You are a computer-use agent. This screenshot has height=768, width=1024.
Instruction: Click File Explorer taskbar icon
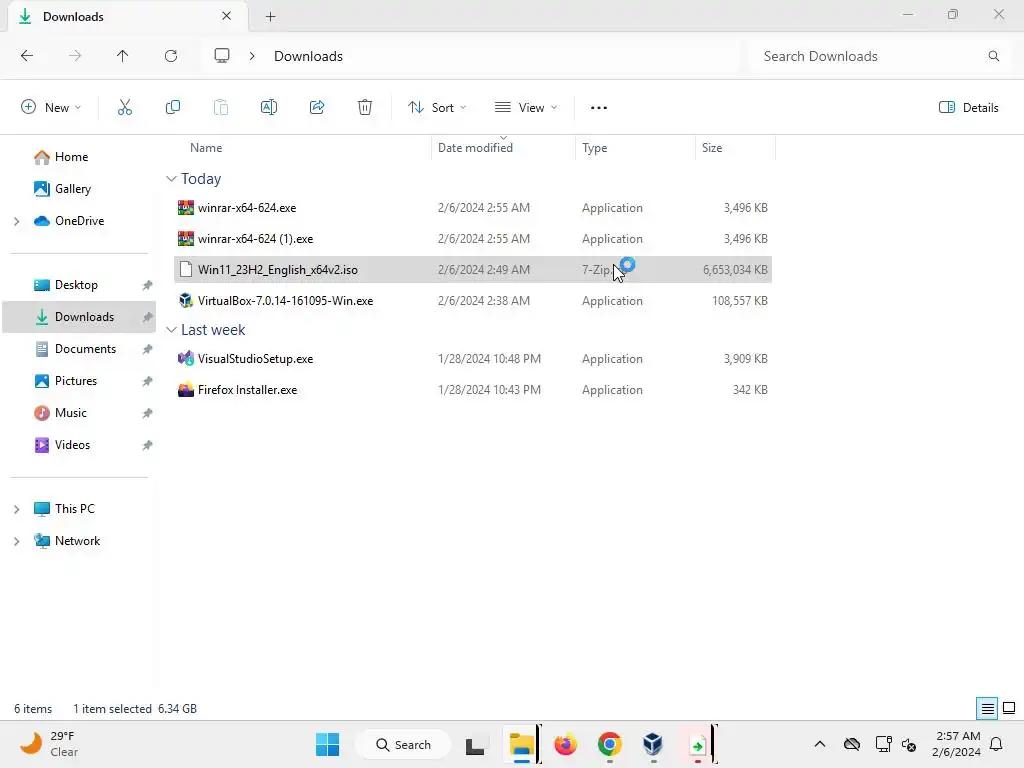pyautogui.click(x=522, y=744)
